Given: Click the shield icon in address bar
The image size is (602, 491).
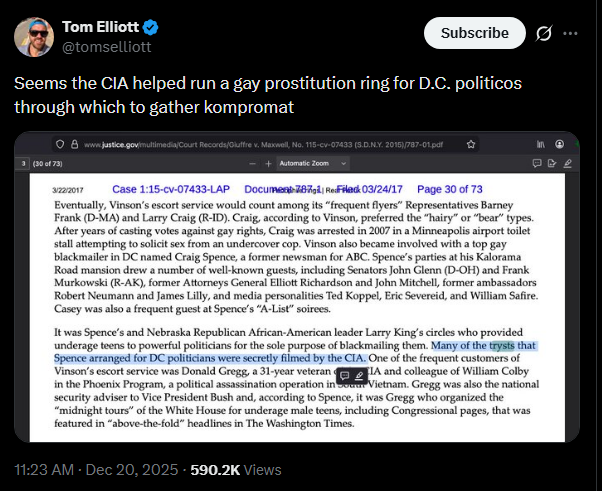Looking at the screenshot, I should tap(60, 144).
